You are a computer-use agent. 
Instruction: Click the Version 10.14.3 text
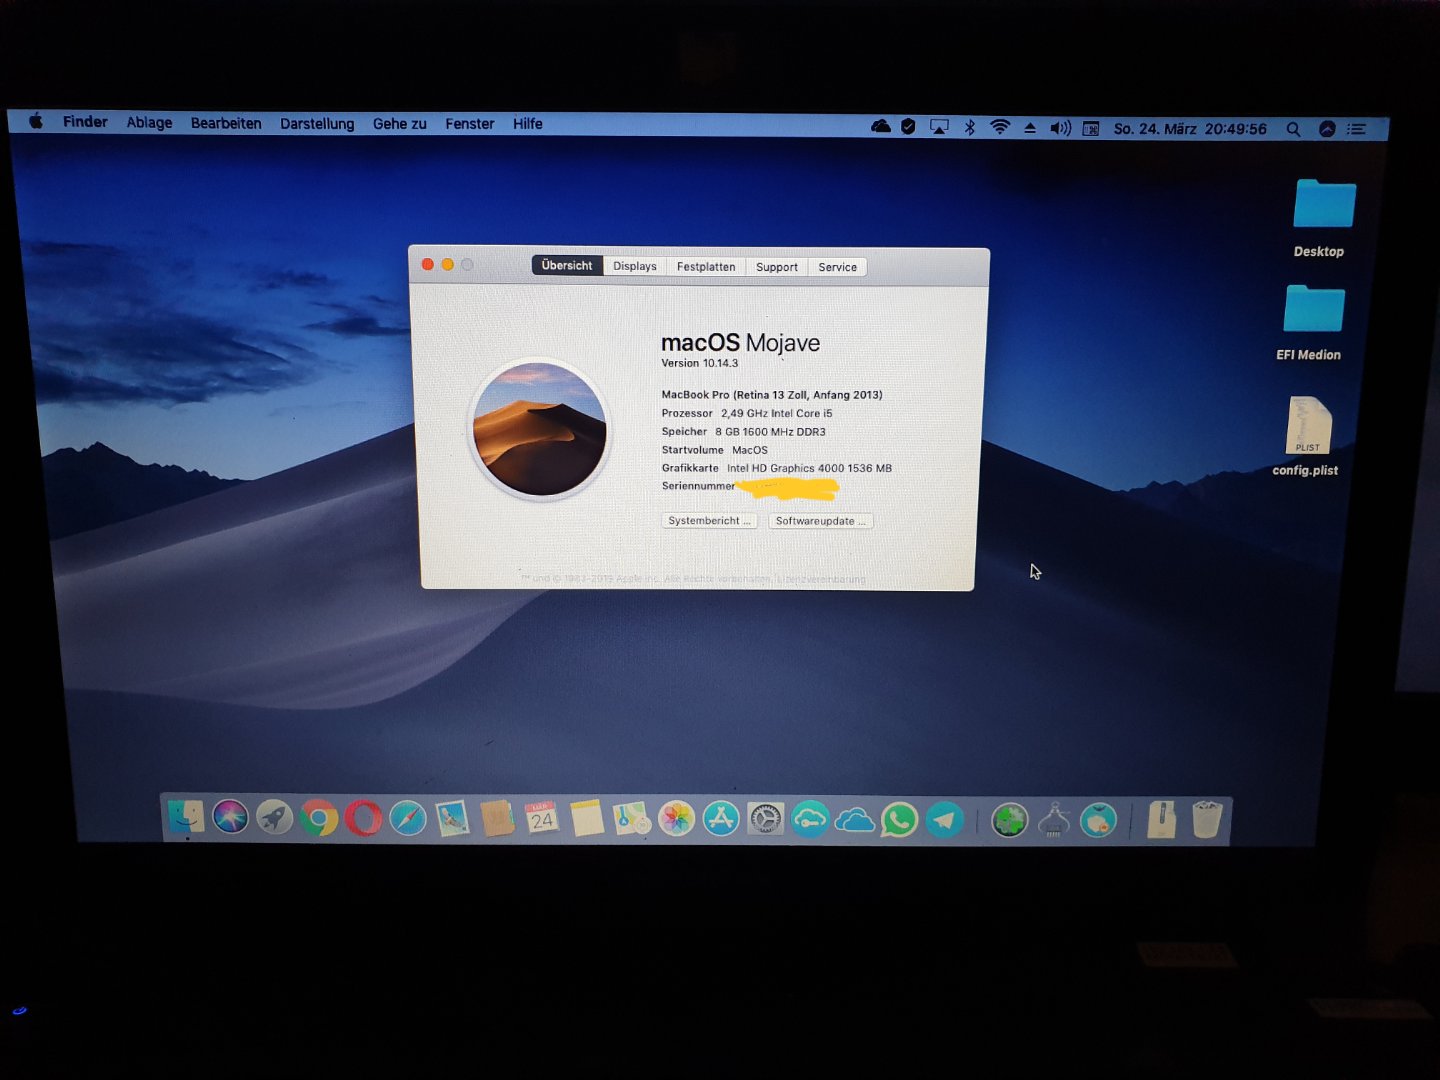coord(700,363)
